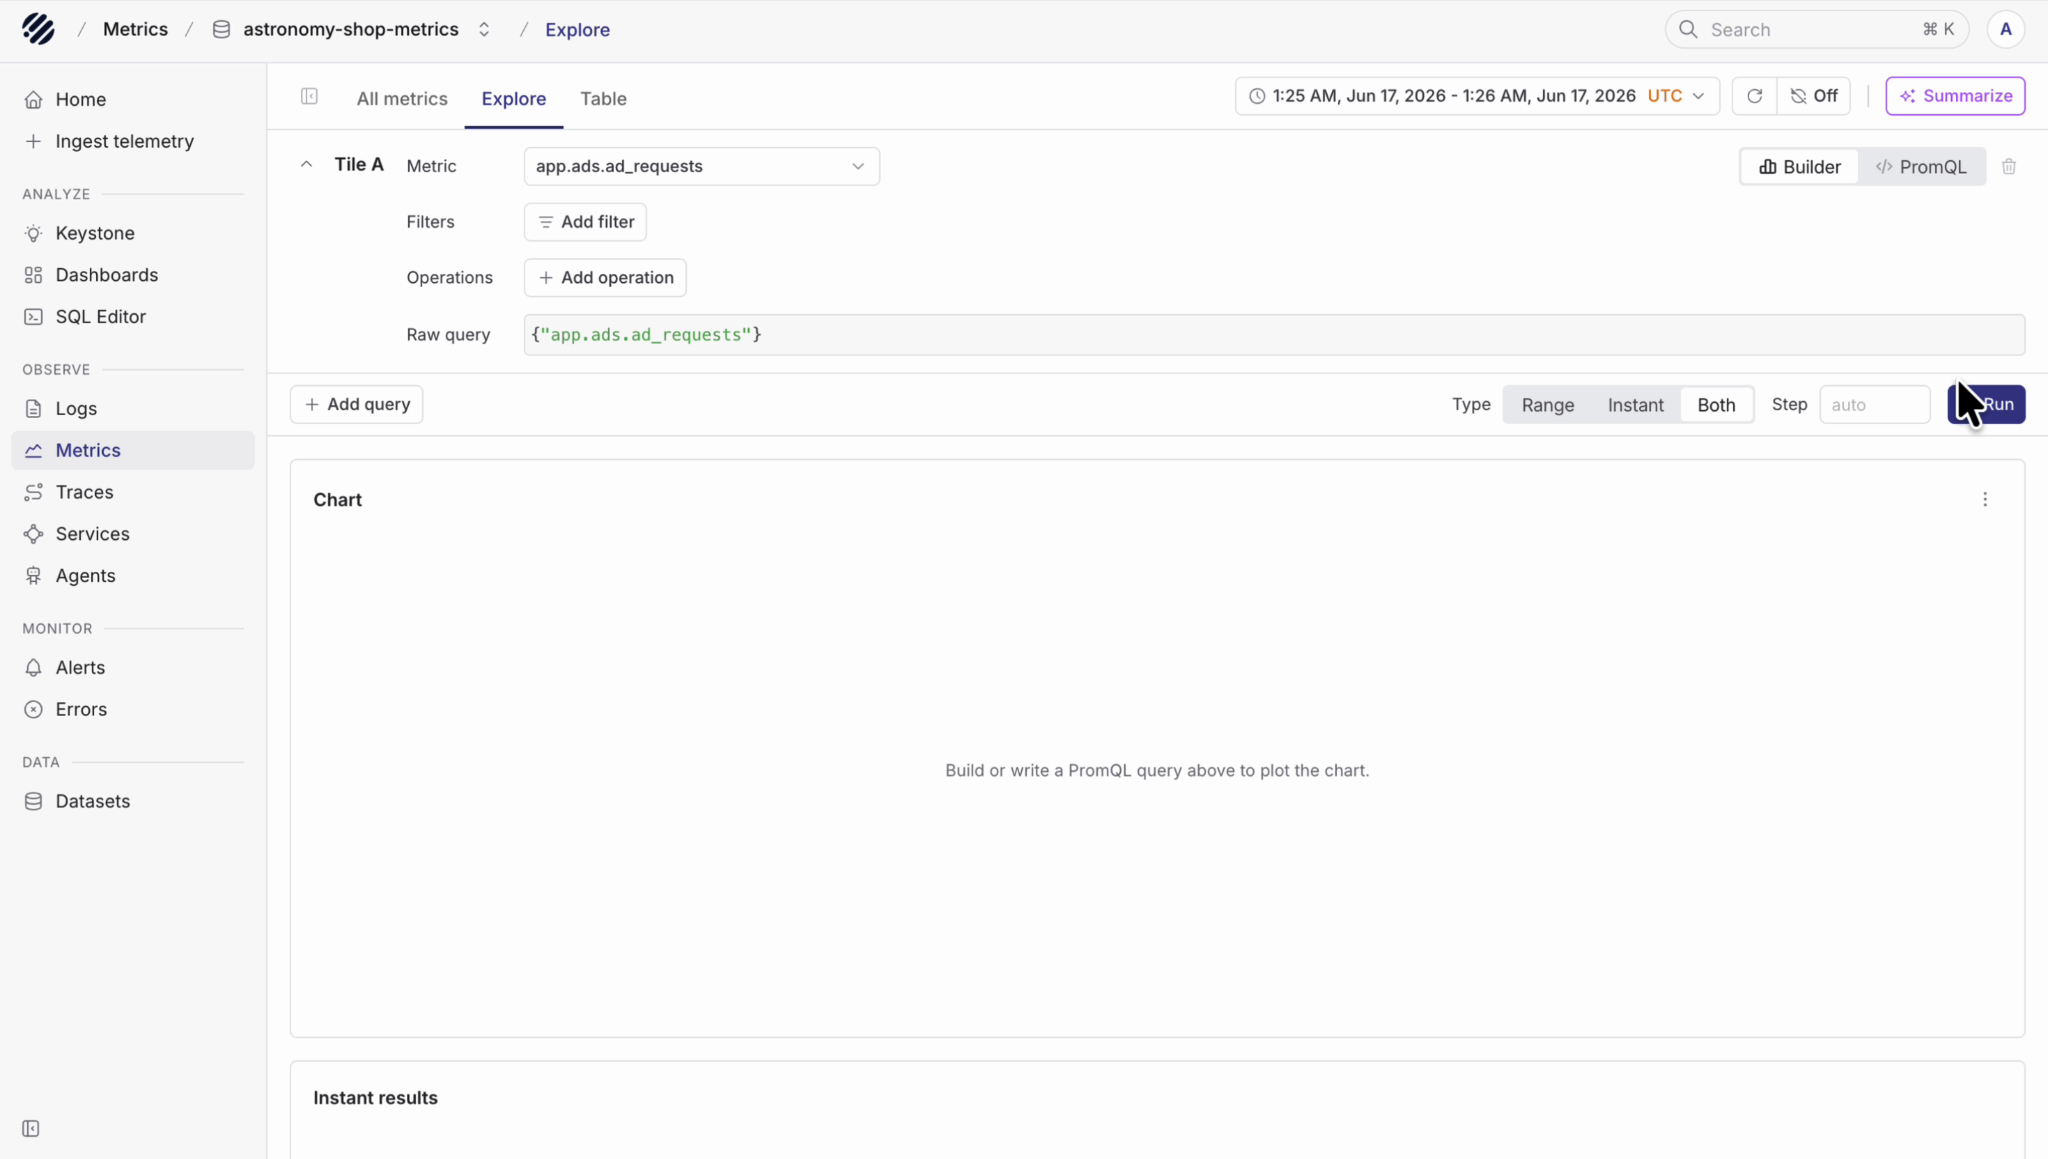Screen dimensions: 2048x1159
Task: Collapse the sidebar with bottom icon
Action: click(x=31, y=1129)
